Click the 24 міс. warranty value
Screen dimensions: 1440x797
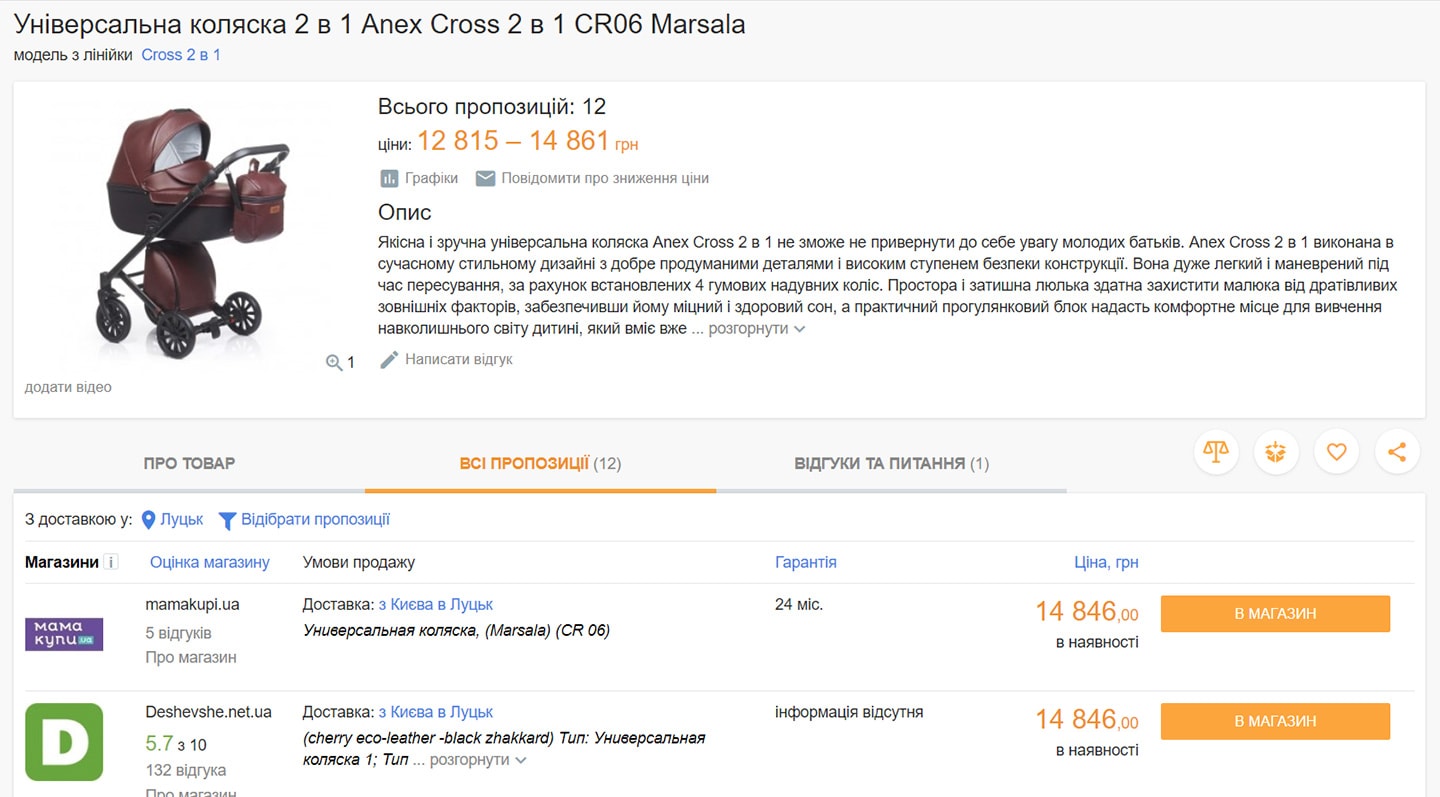pos(799,605)
